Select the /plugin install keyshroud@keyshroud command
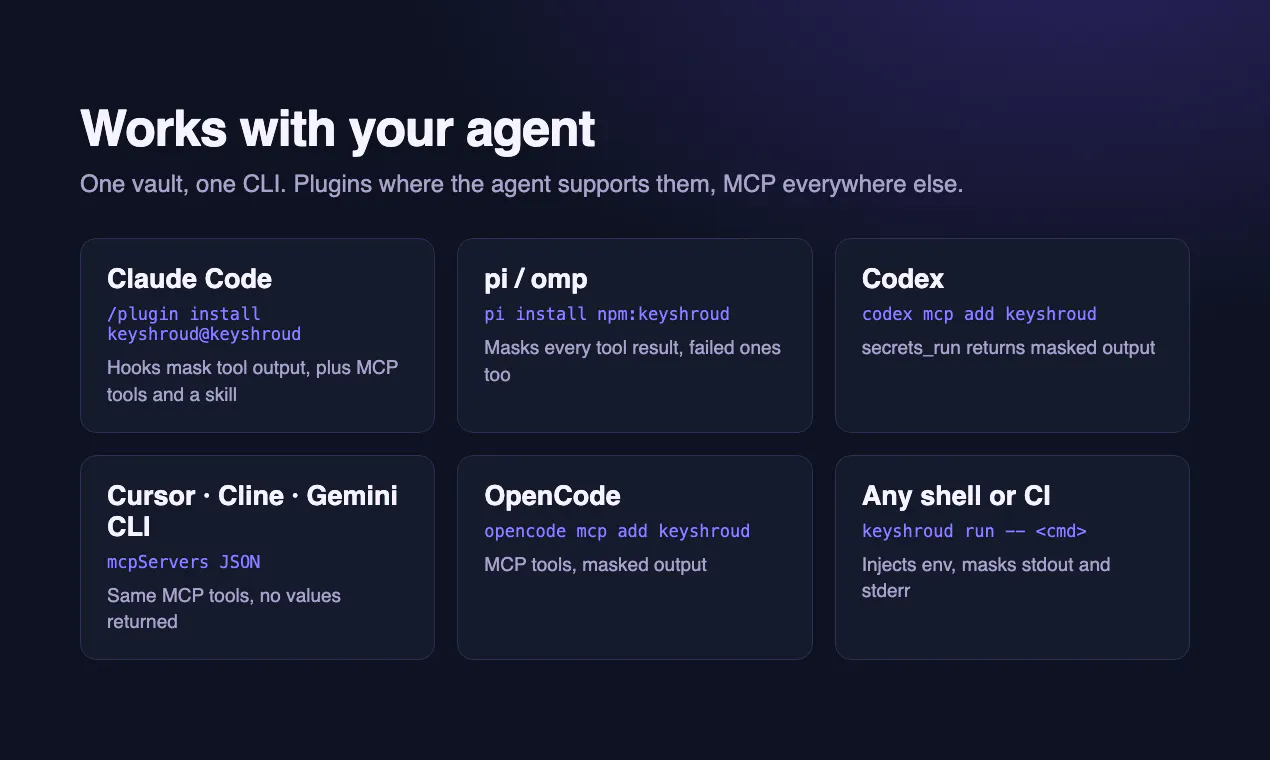This screenshot has height=760, width=1270. pyautogui.click(x=204, y=324)
